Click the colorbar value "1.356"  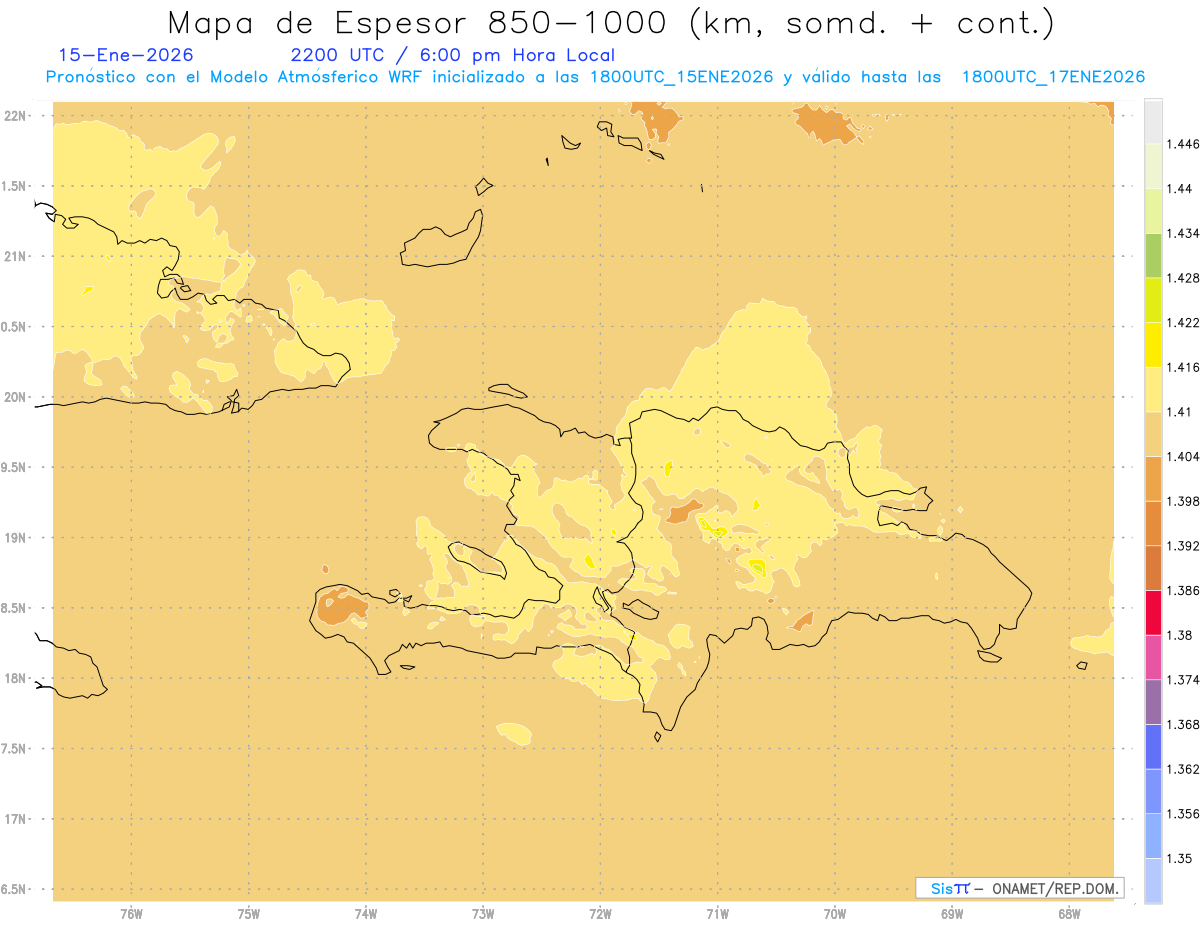[1185, 814]
